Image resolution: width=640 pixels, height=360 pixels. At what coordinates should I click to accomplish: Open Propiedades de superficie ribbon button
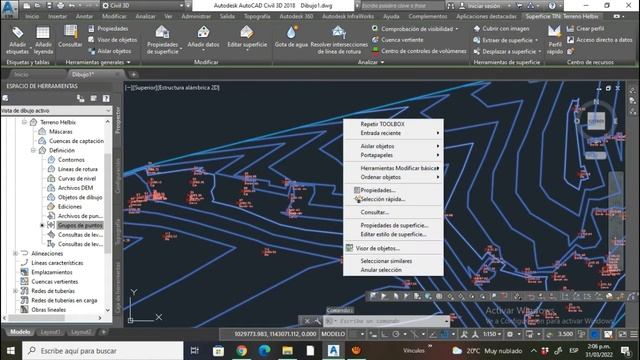[x=162, y=40]
